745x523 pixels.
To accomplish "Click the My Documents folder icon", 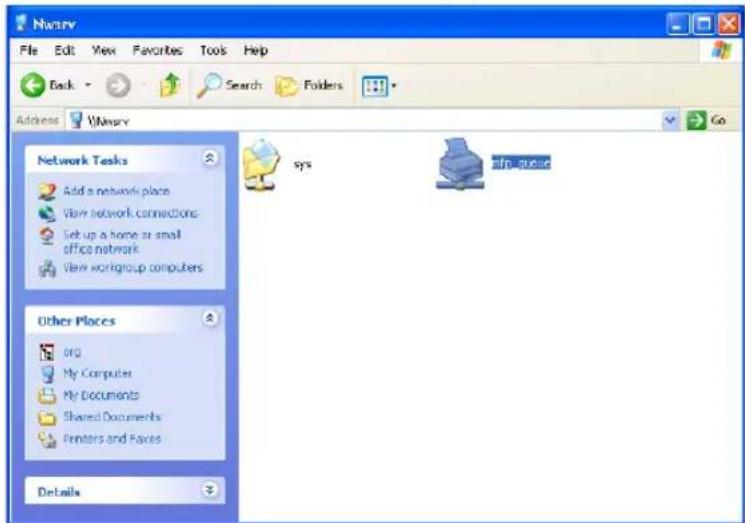I will (x=47, y=396).
